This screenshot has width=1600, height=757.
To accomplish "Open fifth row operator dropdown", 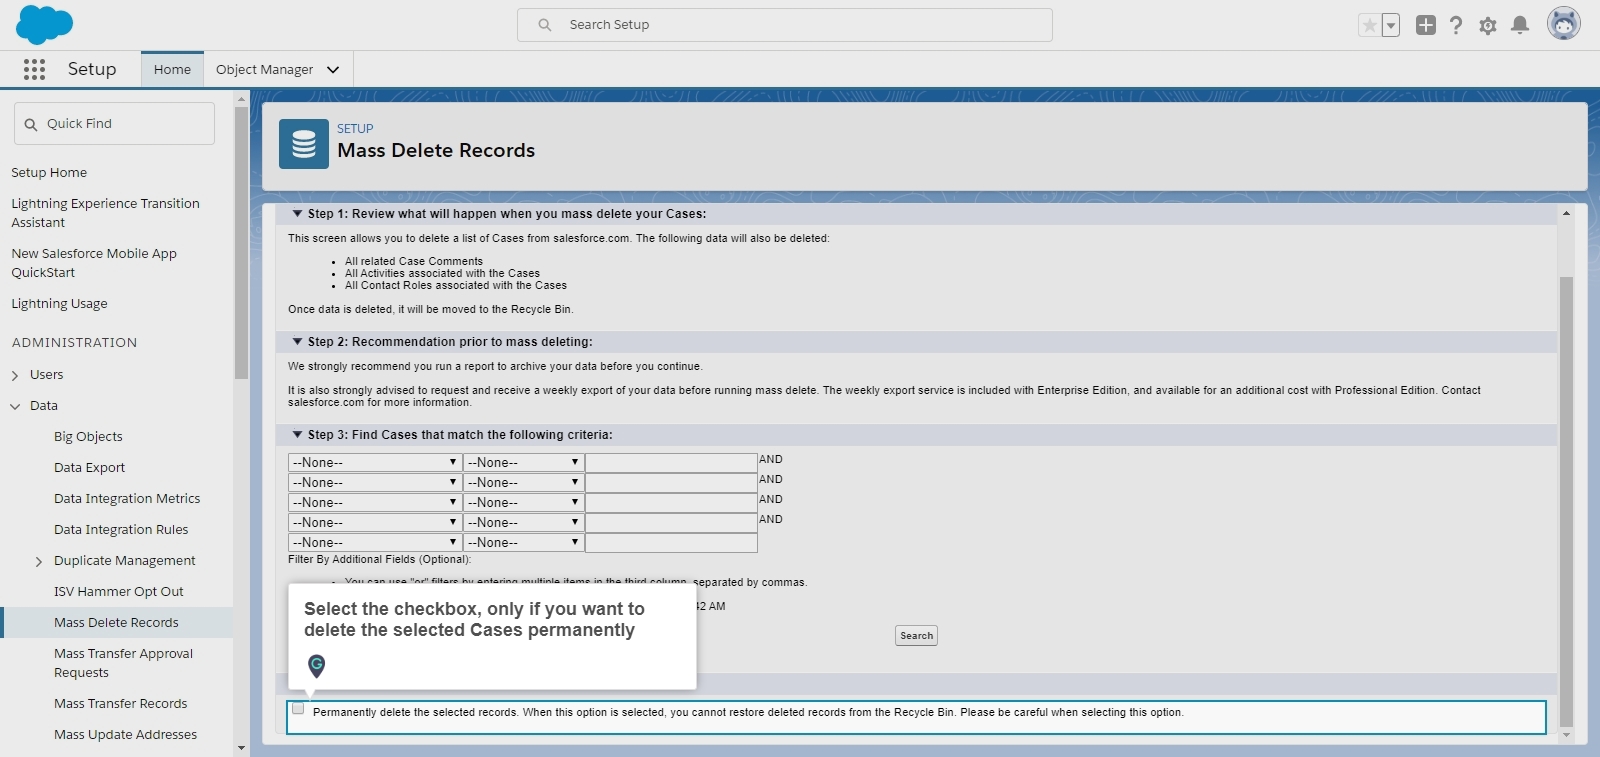I will click(x=523, y=542).
